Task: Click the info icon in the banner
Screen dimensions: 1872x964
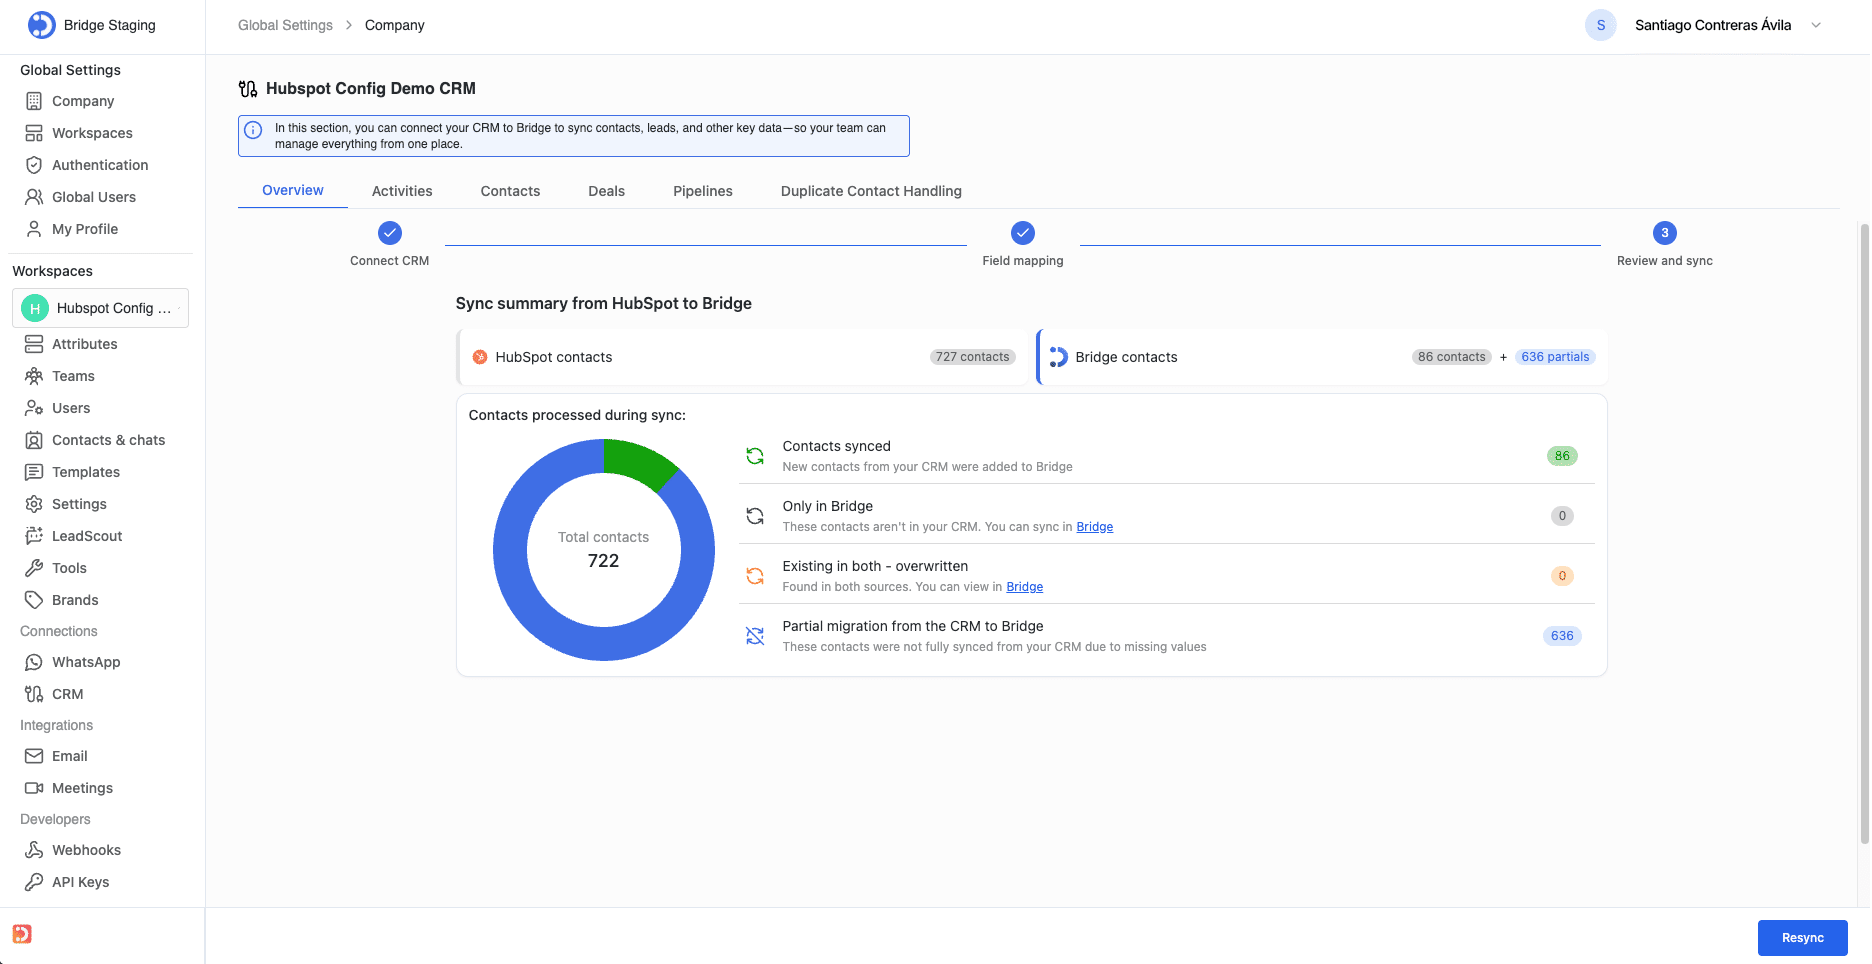Action: tap(254, 130)
